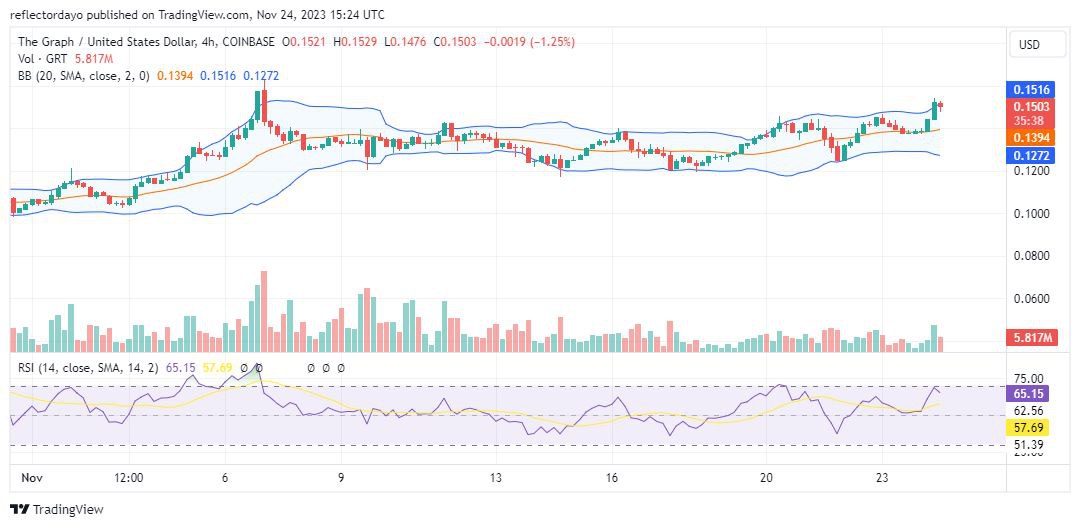The image size is (1080, 527).
Task: Click the blue 0.1272 lower band price tag
Action: point(1030,156)
